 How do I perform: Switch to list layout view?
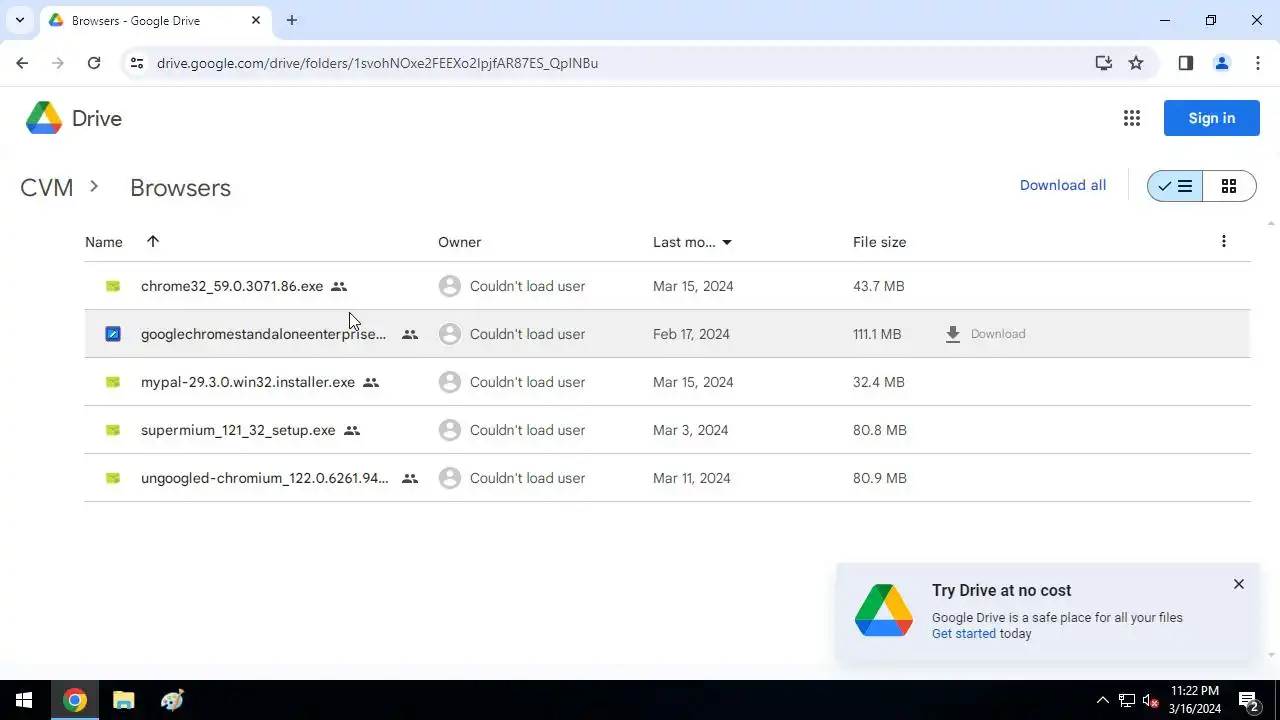coord(1175,186)
